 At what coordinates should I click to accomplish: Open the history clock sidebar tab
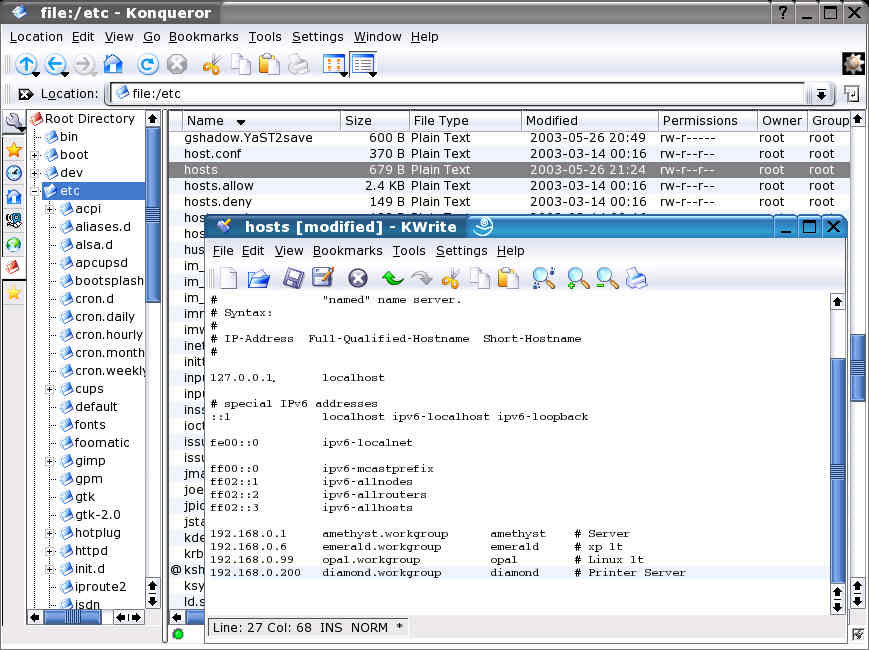14,173
